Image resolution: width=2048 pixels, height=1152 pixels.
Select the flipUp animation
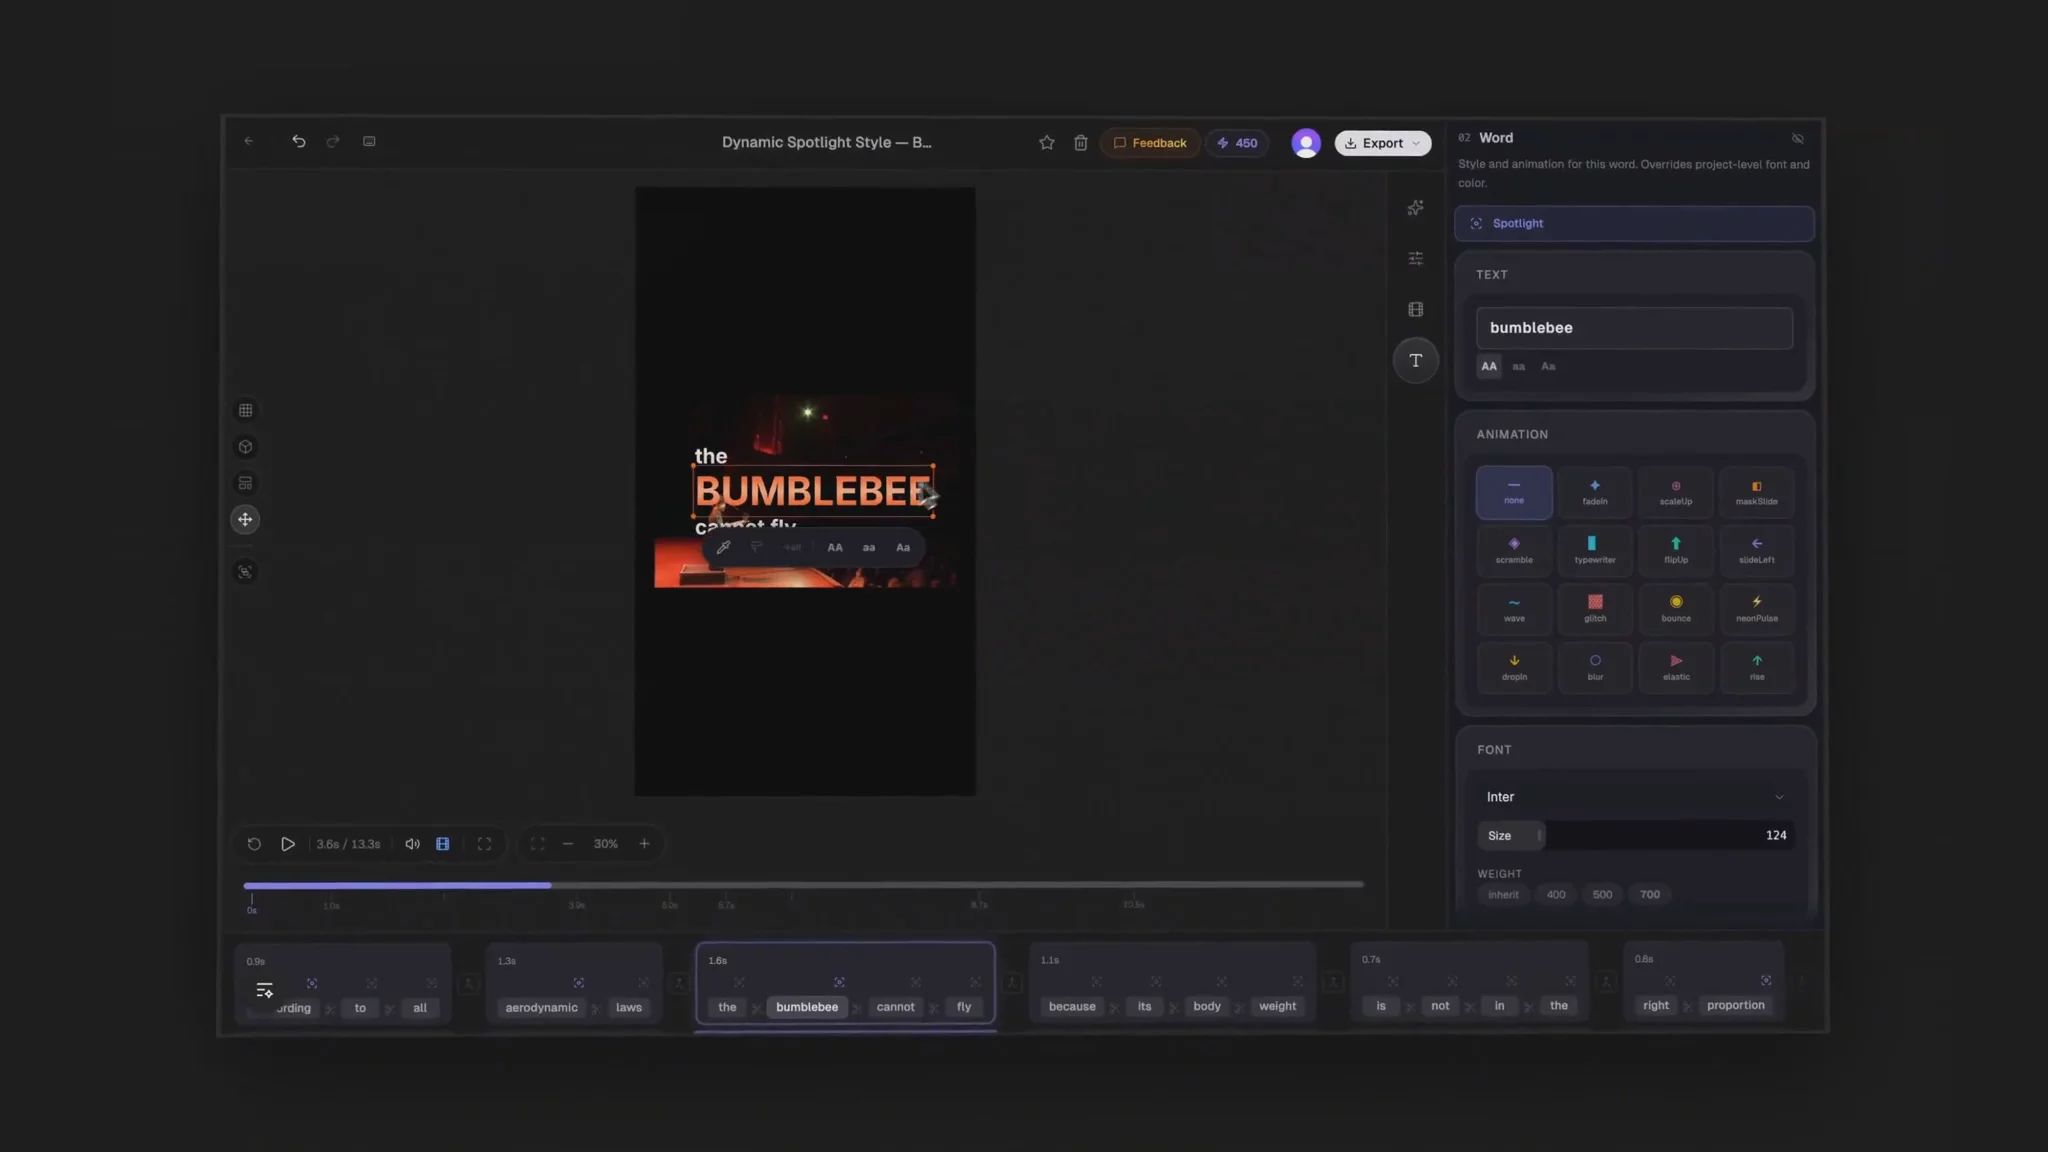(1676, 550)
